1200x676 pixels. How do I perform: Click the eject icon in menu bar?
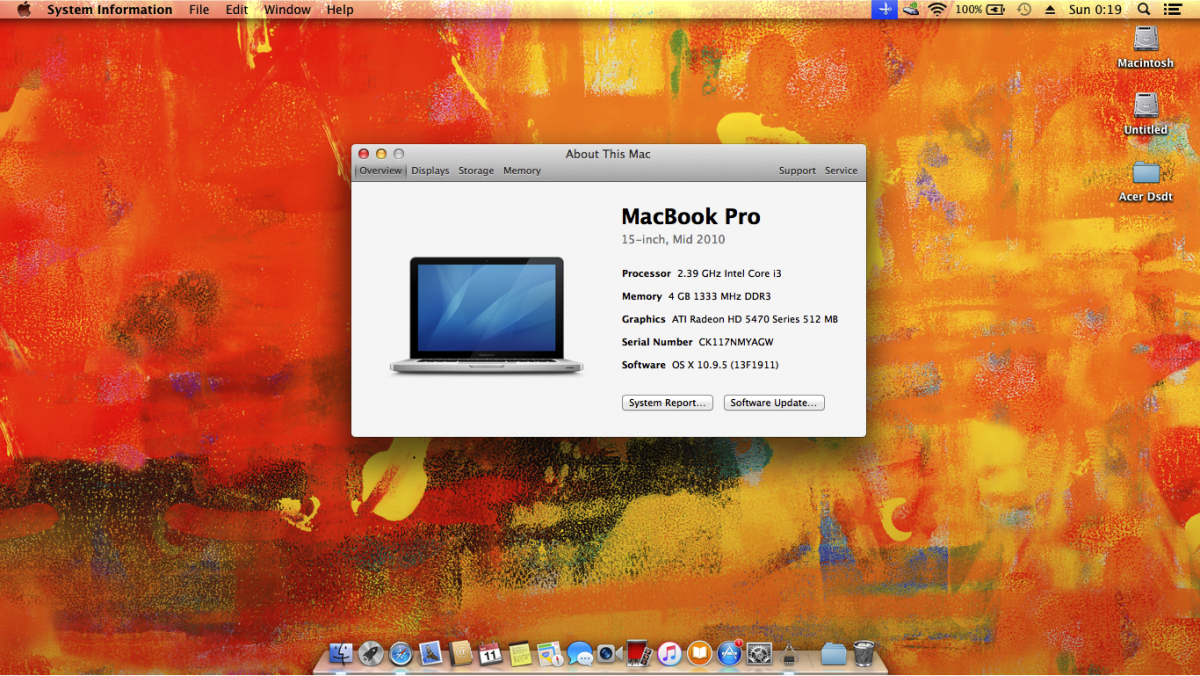point(1050,9)
